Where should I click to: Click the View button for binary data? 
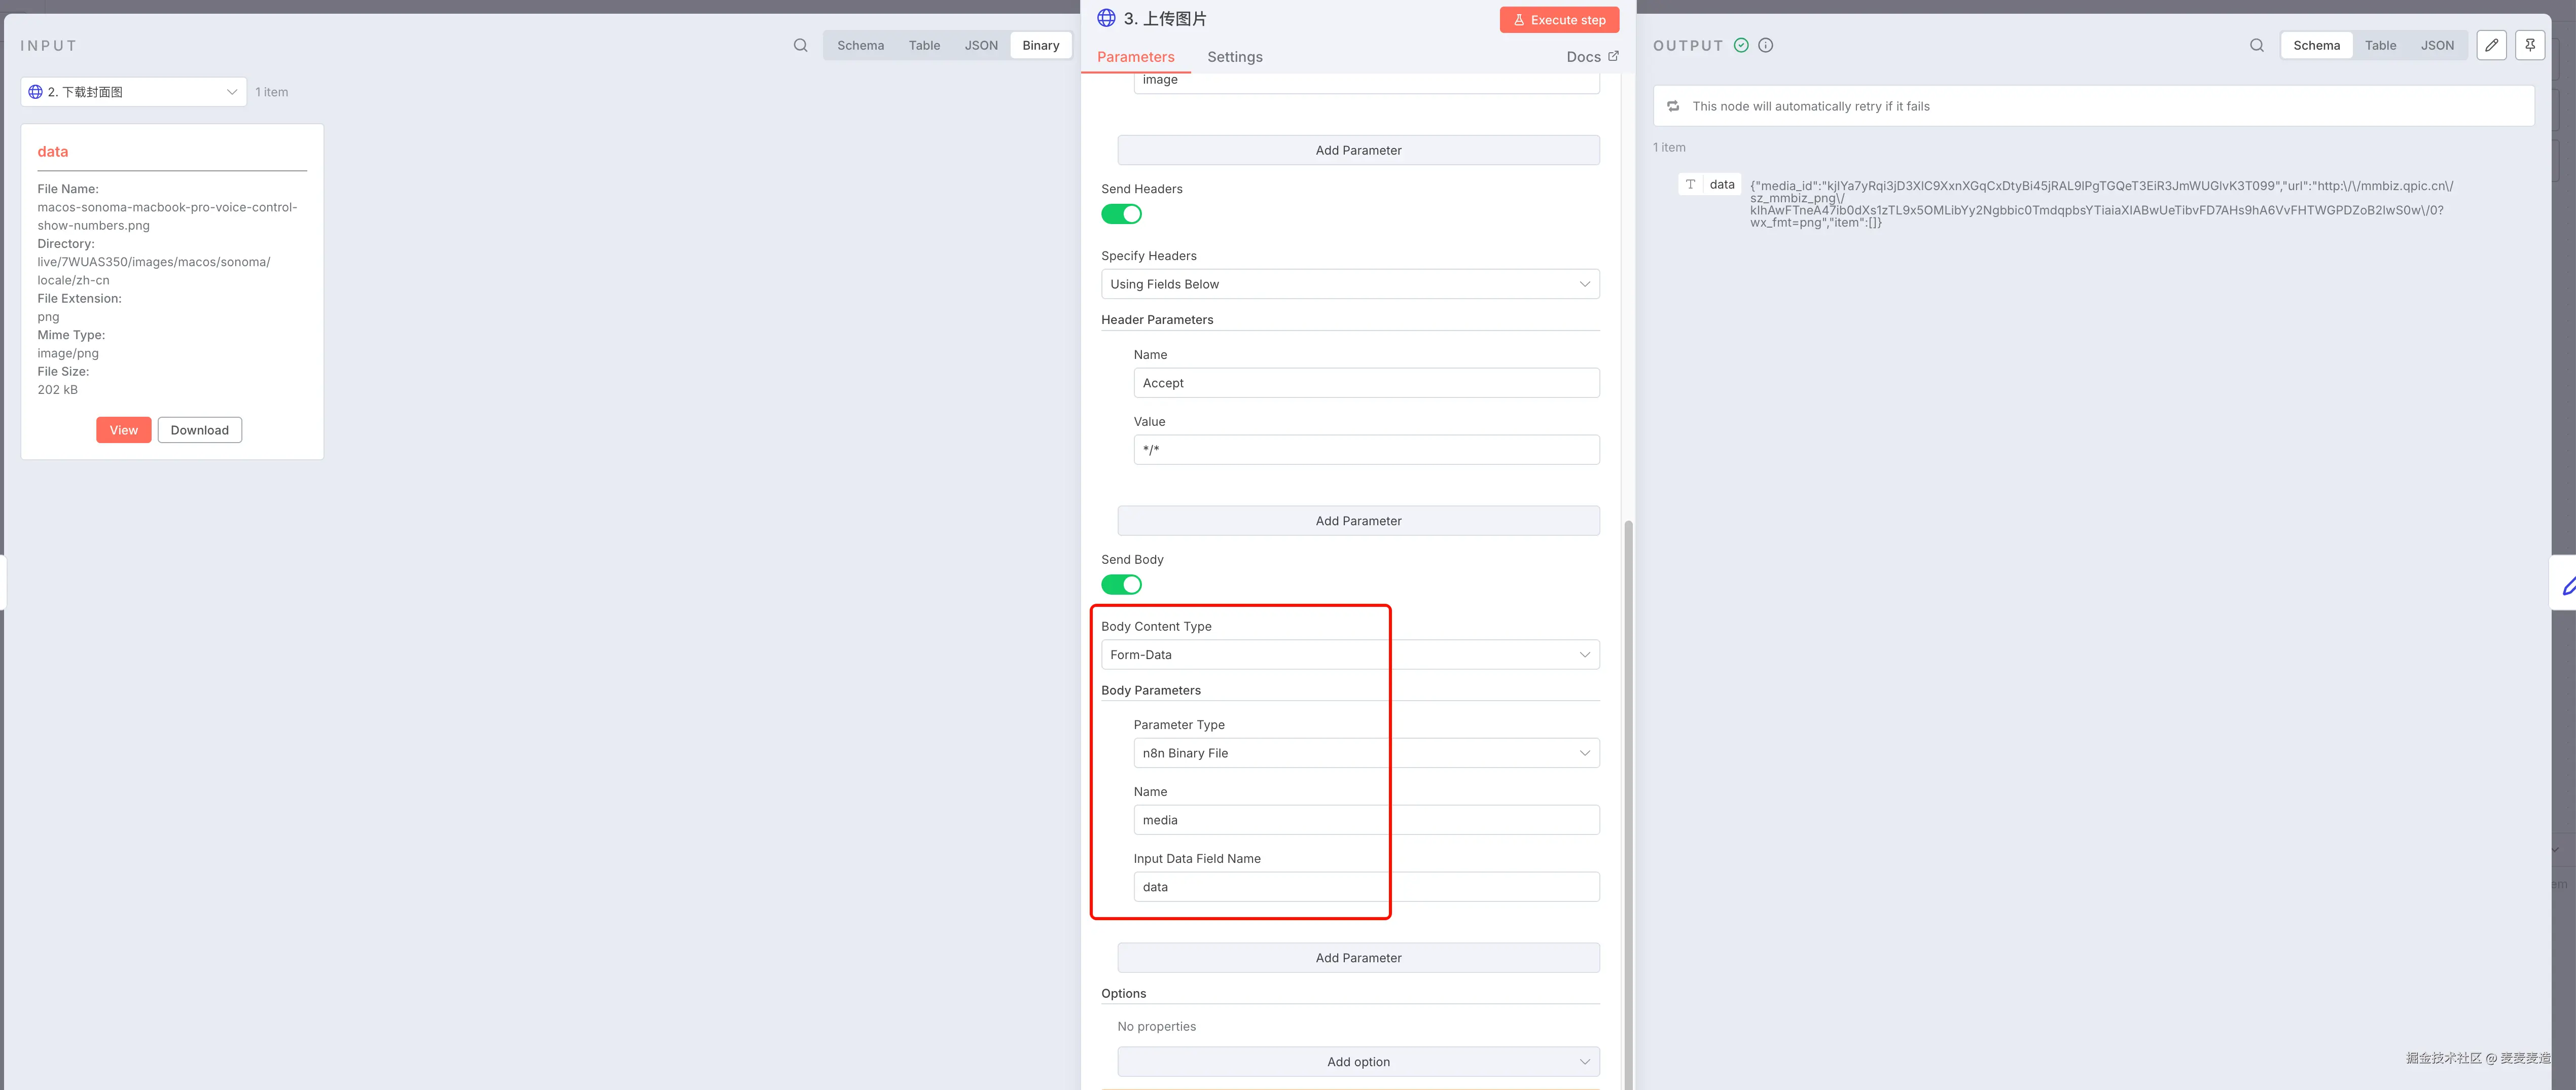click(x=123, y=430)
